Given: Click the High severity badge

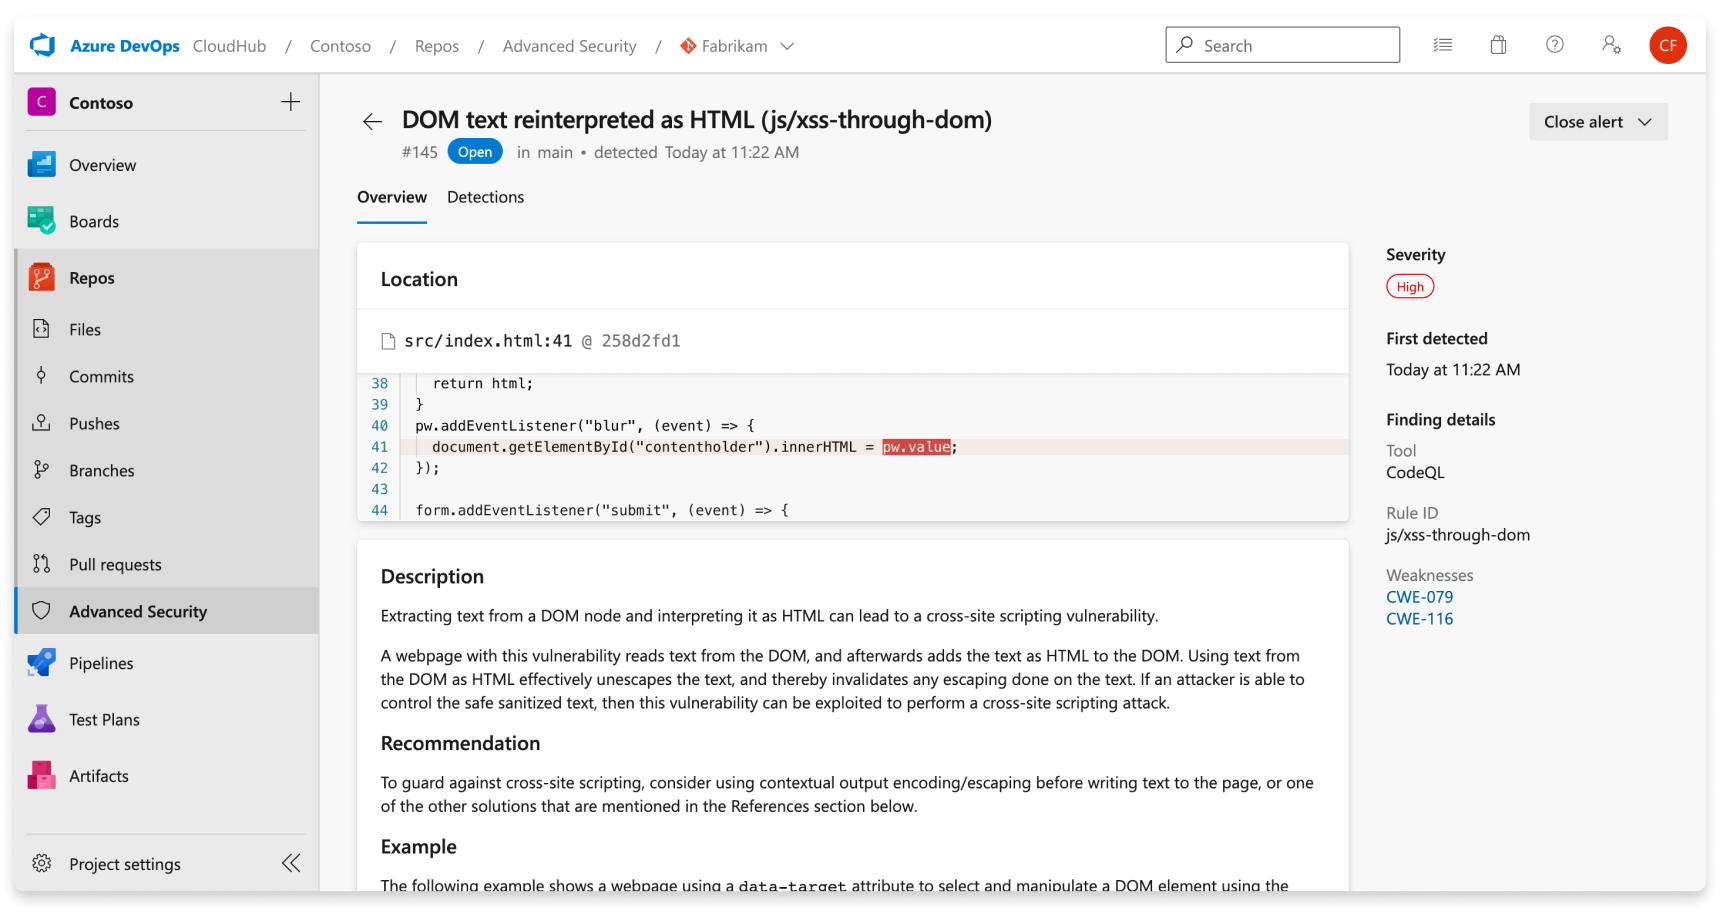Looking at the screenshot, I should coord(1410,287).
